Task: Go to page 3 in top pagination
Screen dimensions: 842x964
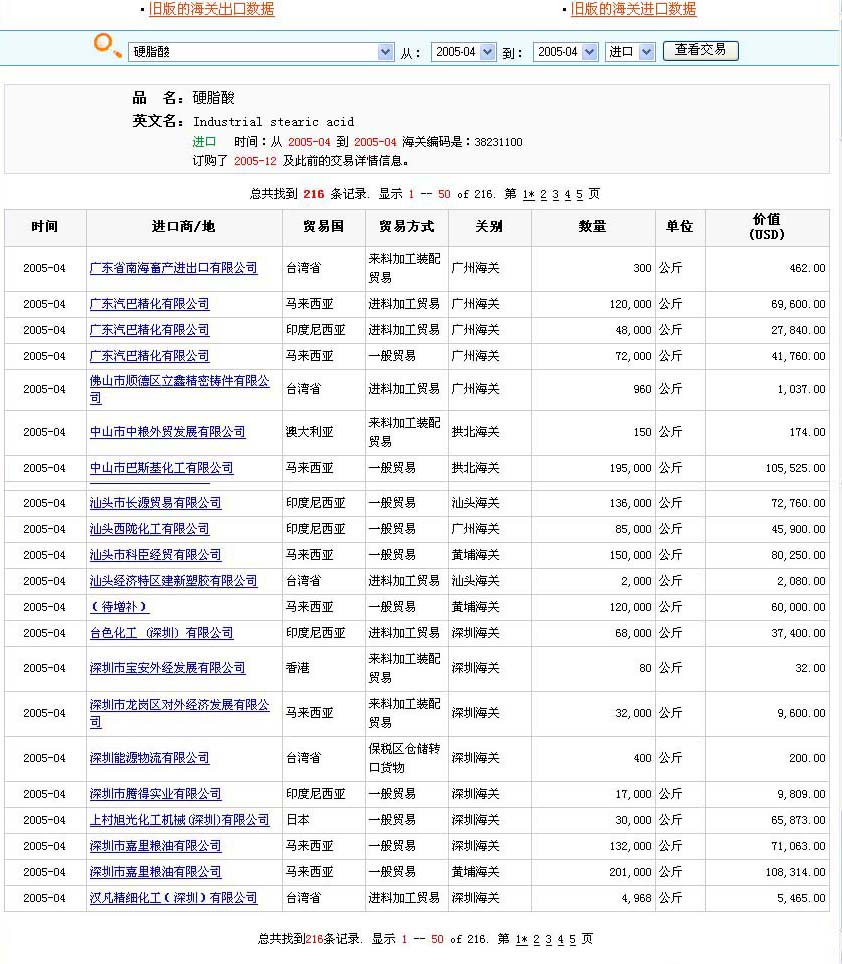Action: click(x=556, y=194)
